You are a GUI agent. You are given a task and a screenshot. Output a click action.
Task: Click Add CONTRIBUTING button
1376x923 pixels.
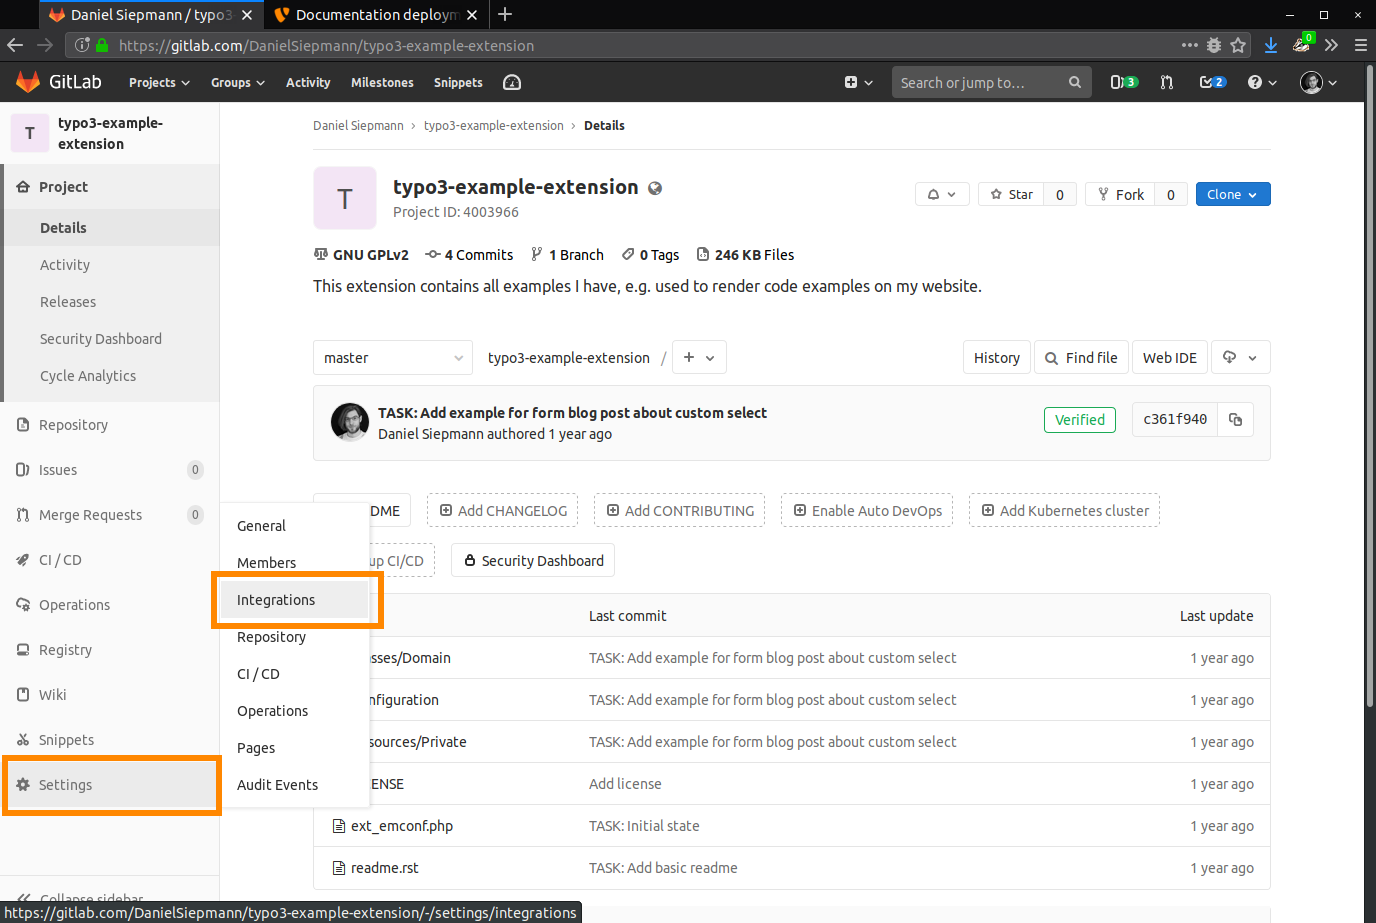[x=680, y=510]
